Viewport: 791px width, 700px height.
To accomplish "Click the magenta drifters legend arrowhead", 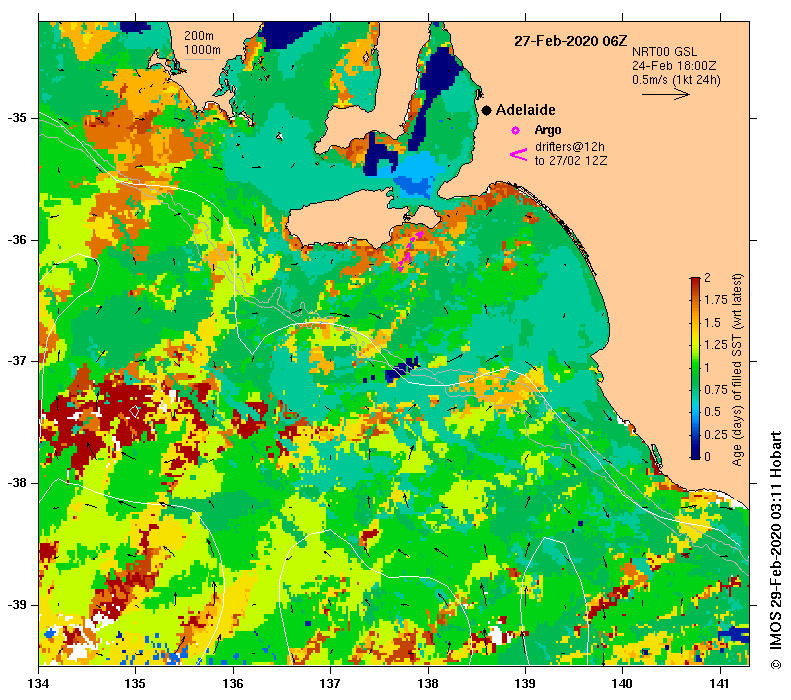I will [x=518, y=154].
